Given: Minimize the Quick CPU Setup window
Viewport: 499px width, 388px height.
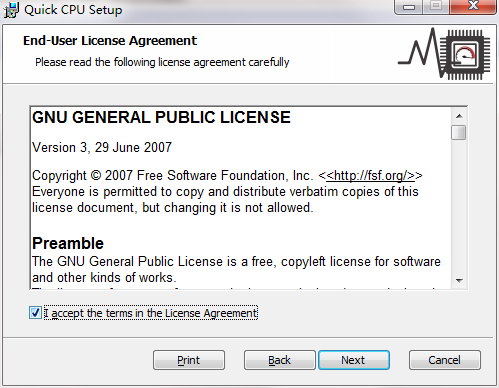Looking at the screenshot, I should (x=409, y=7).
